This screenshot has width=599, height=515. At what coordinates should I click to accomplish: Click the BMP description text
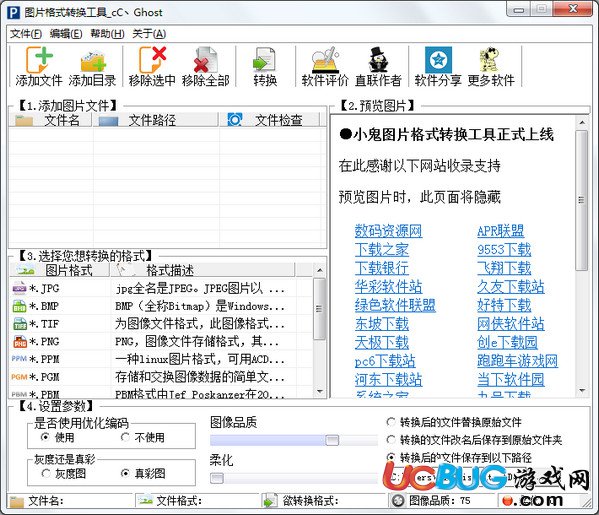point(200,306)
